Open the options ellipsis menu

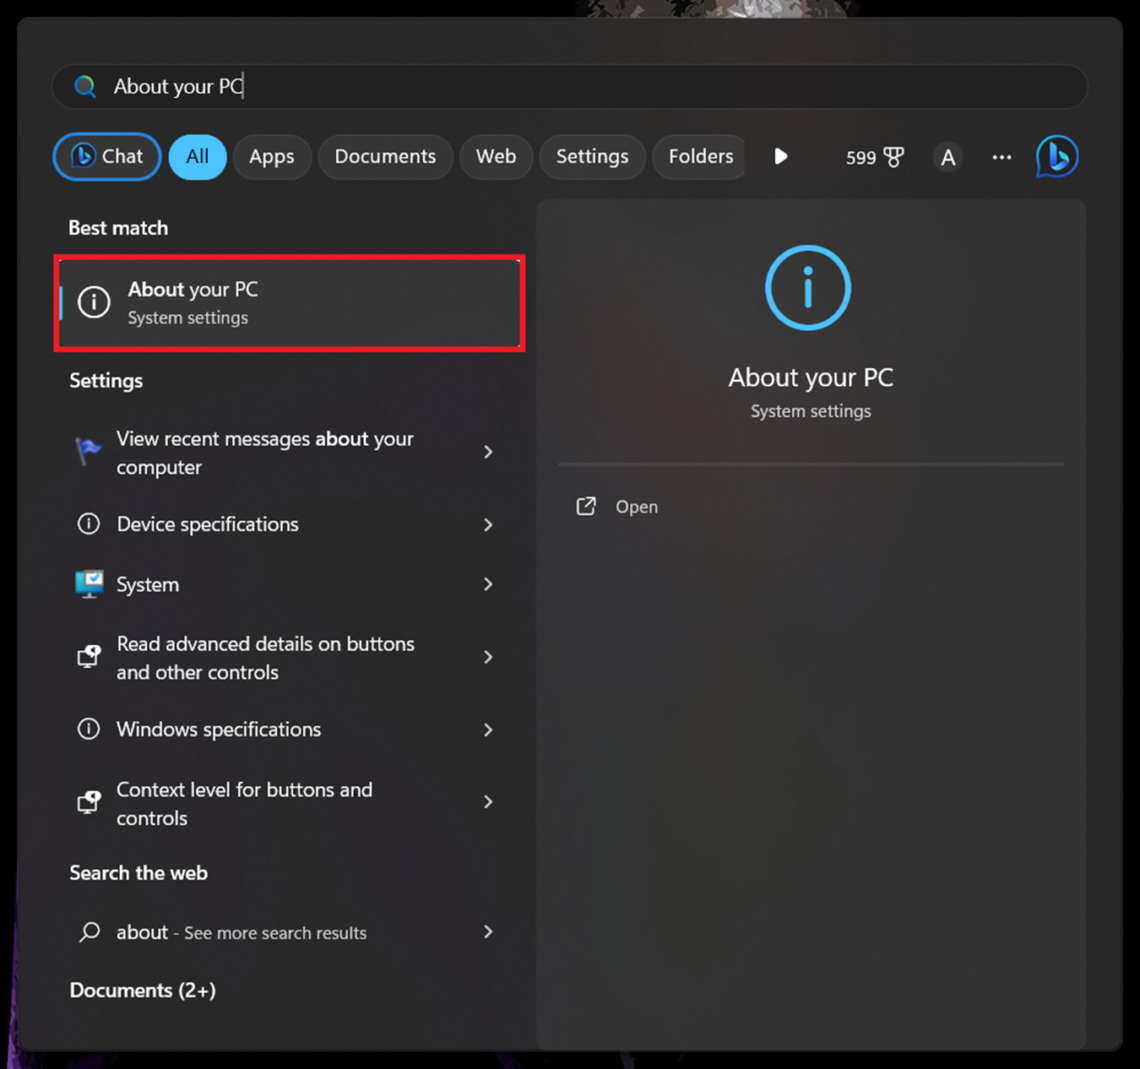(x=1001, y=156)
